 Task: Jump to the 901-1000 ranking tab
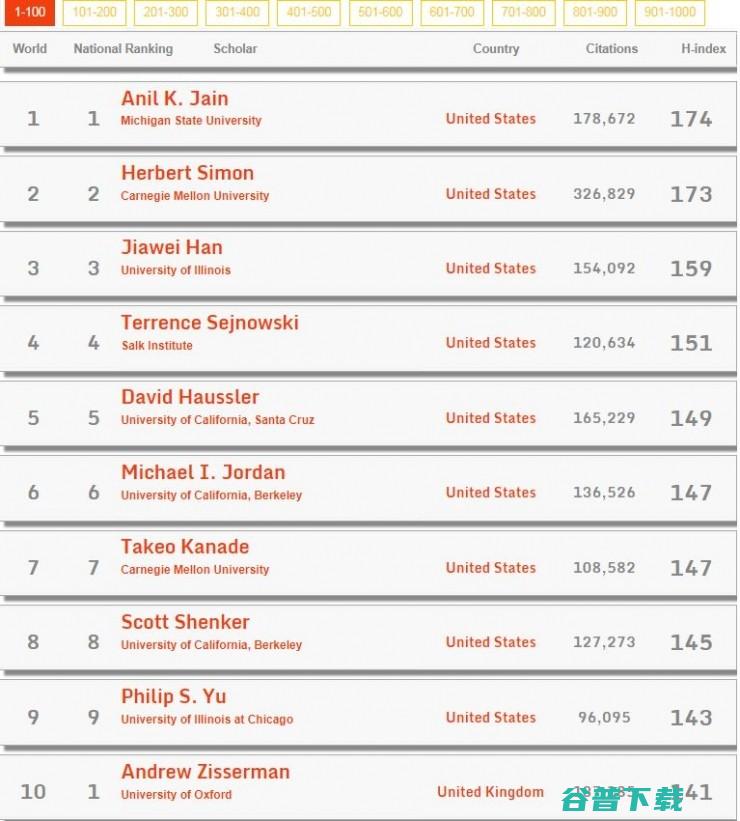(x=669, y=12)
